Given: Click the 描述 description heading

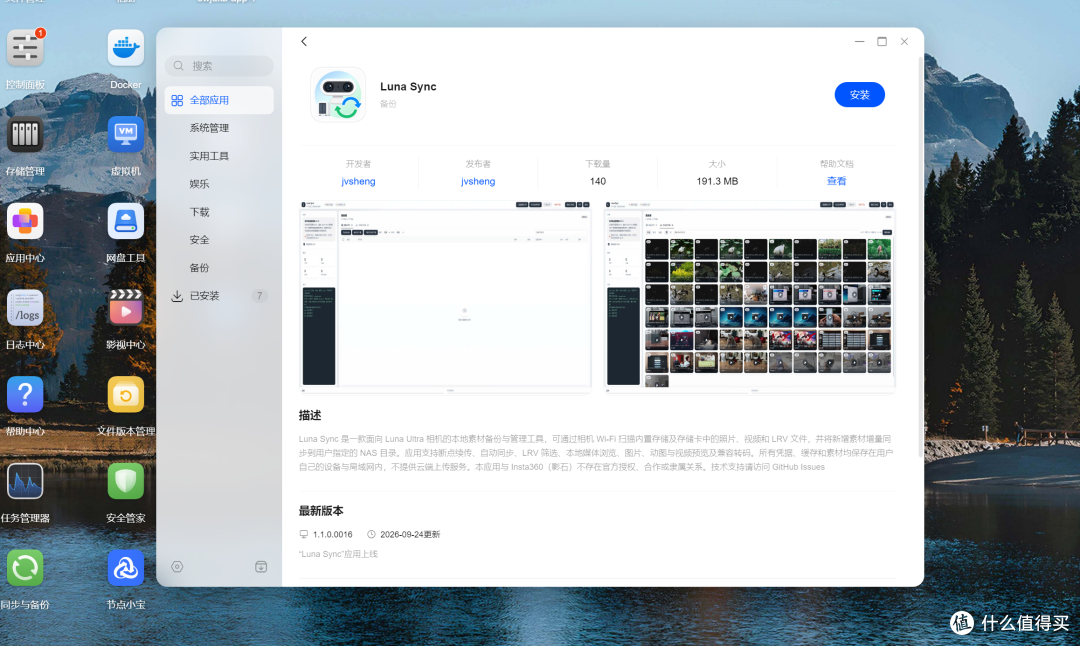Looking at the screenshot, I should coord(310,415).
